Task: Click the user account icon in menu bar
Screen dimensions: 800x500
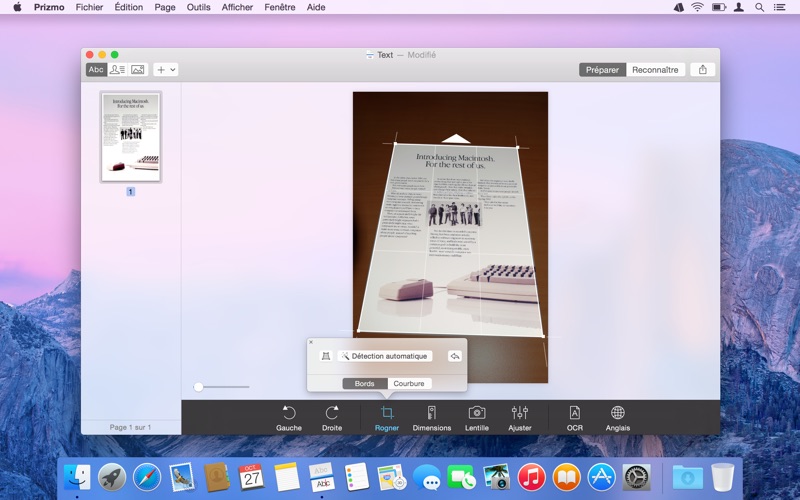Action: [738, 7]
